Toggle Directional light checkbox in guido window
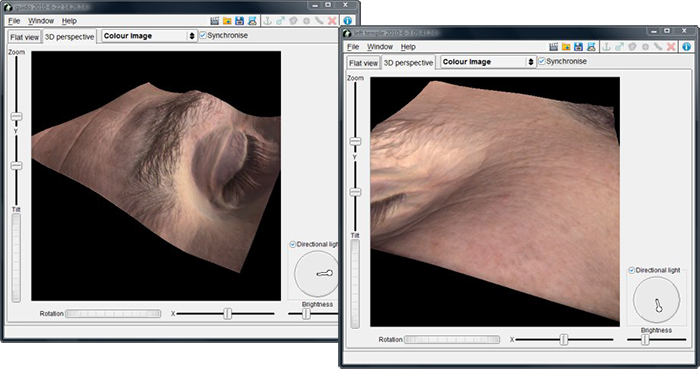Viewport: 700px width, 369px height. 293,245
